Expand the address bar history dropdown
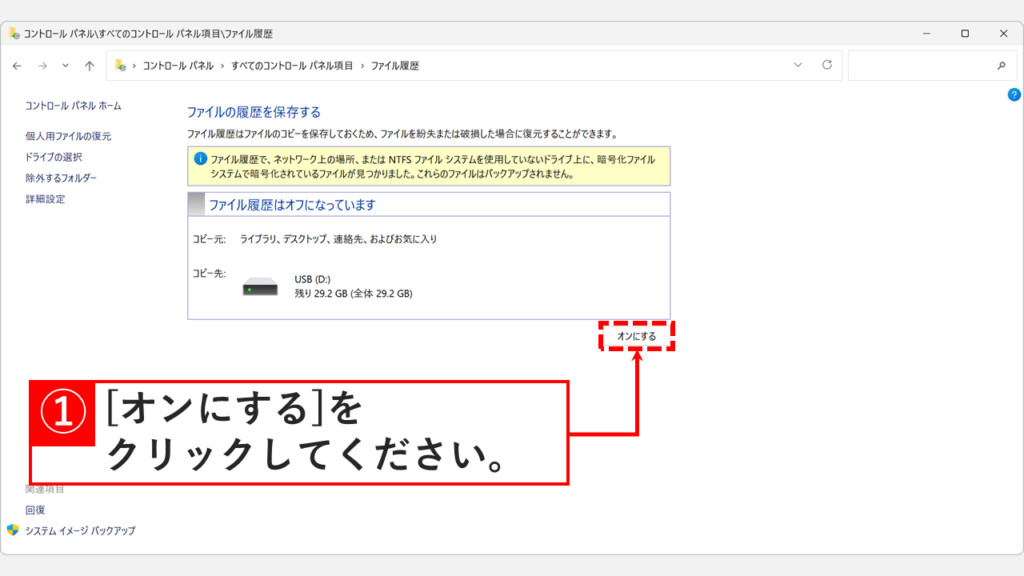Screen dimensions: 1024x576 [797, 65]
